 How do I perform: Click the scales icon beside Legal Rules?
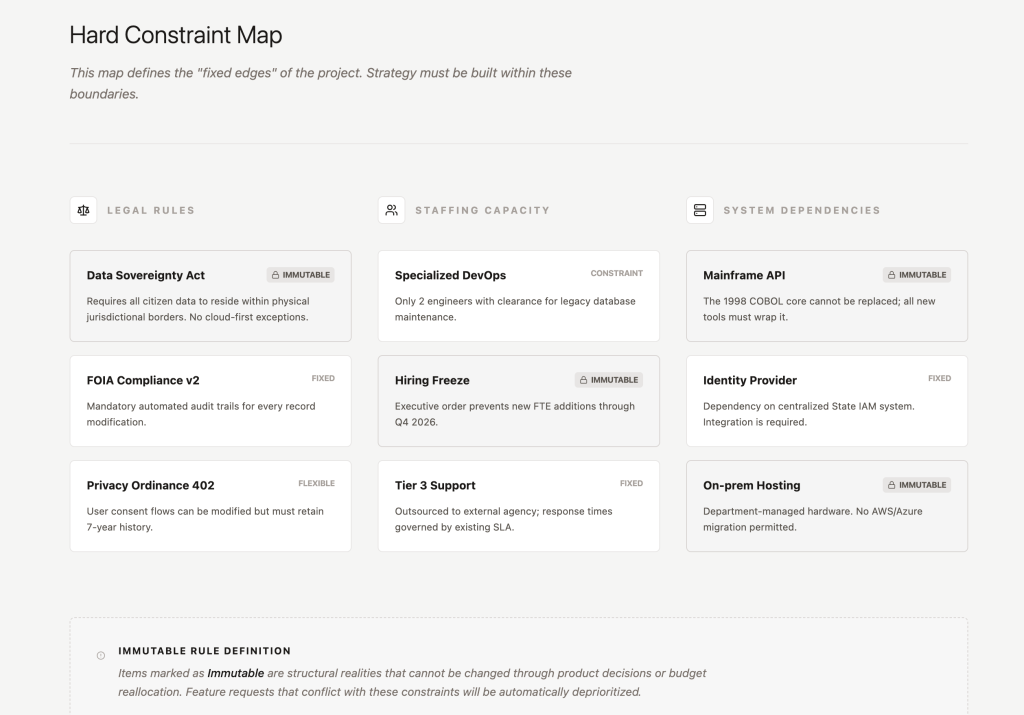(x=83, y=210)
